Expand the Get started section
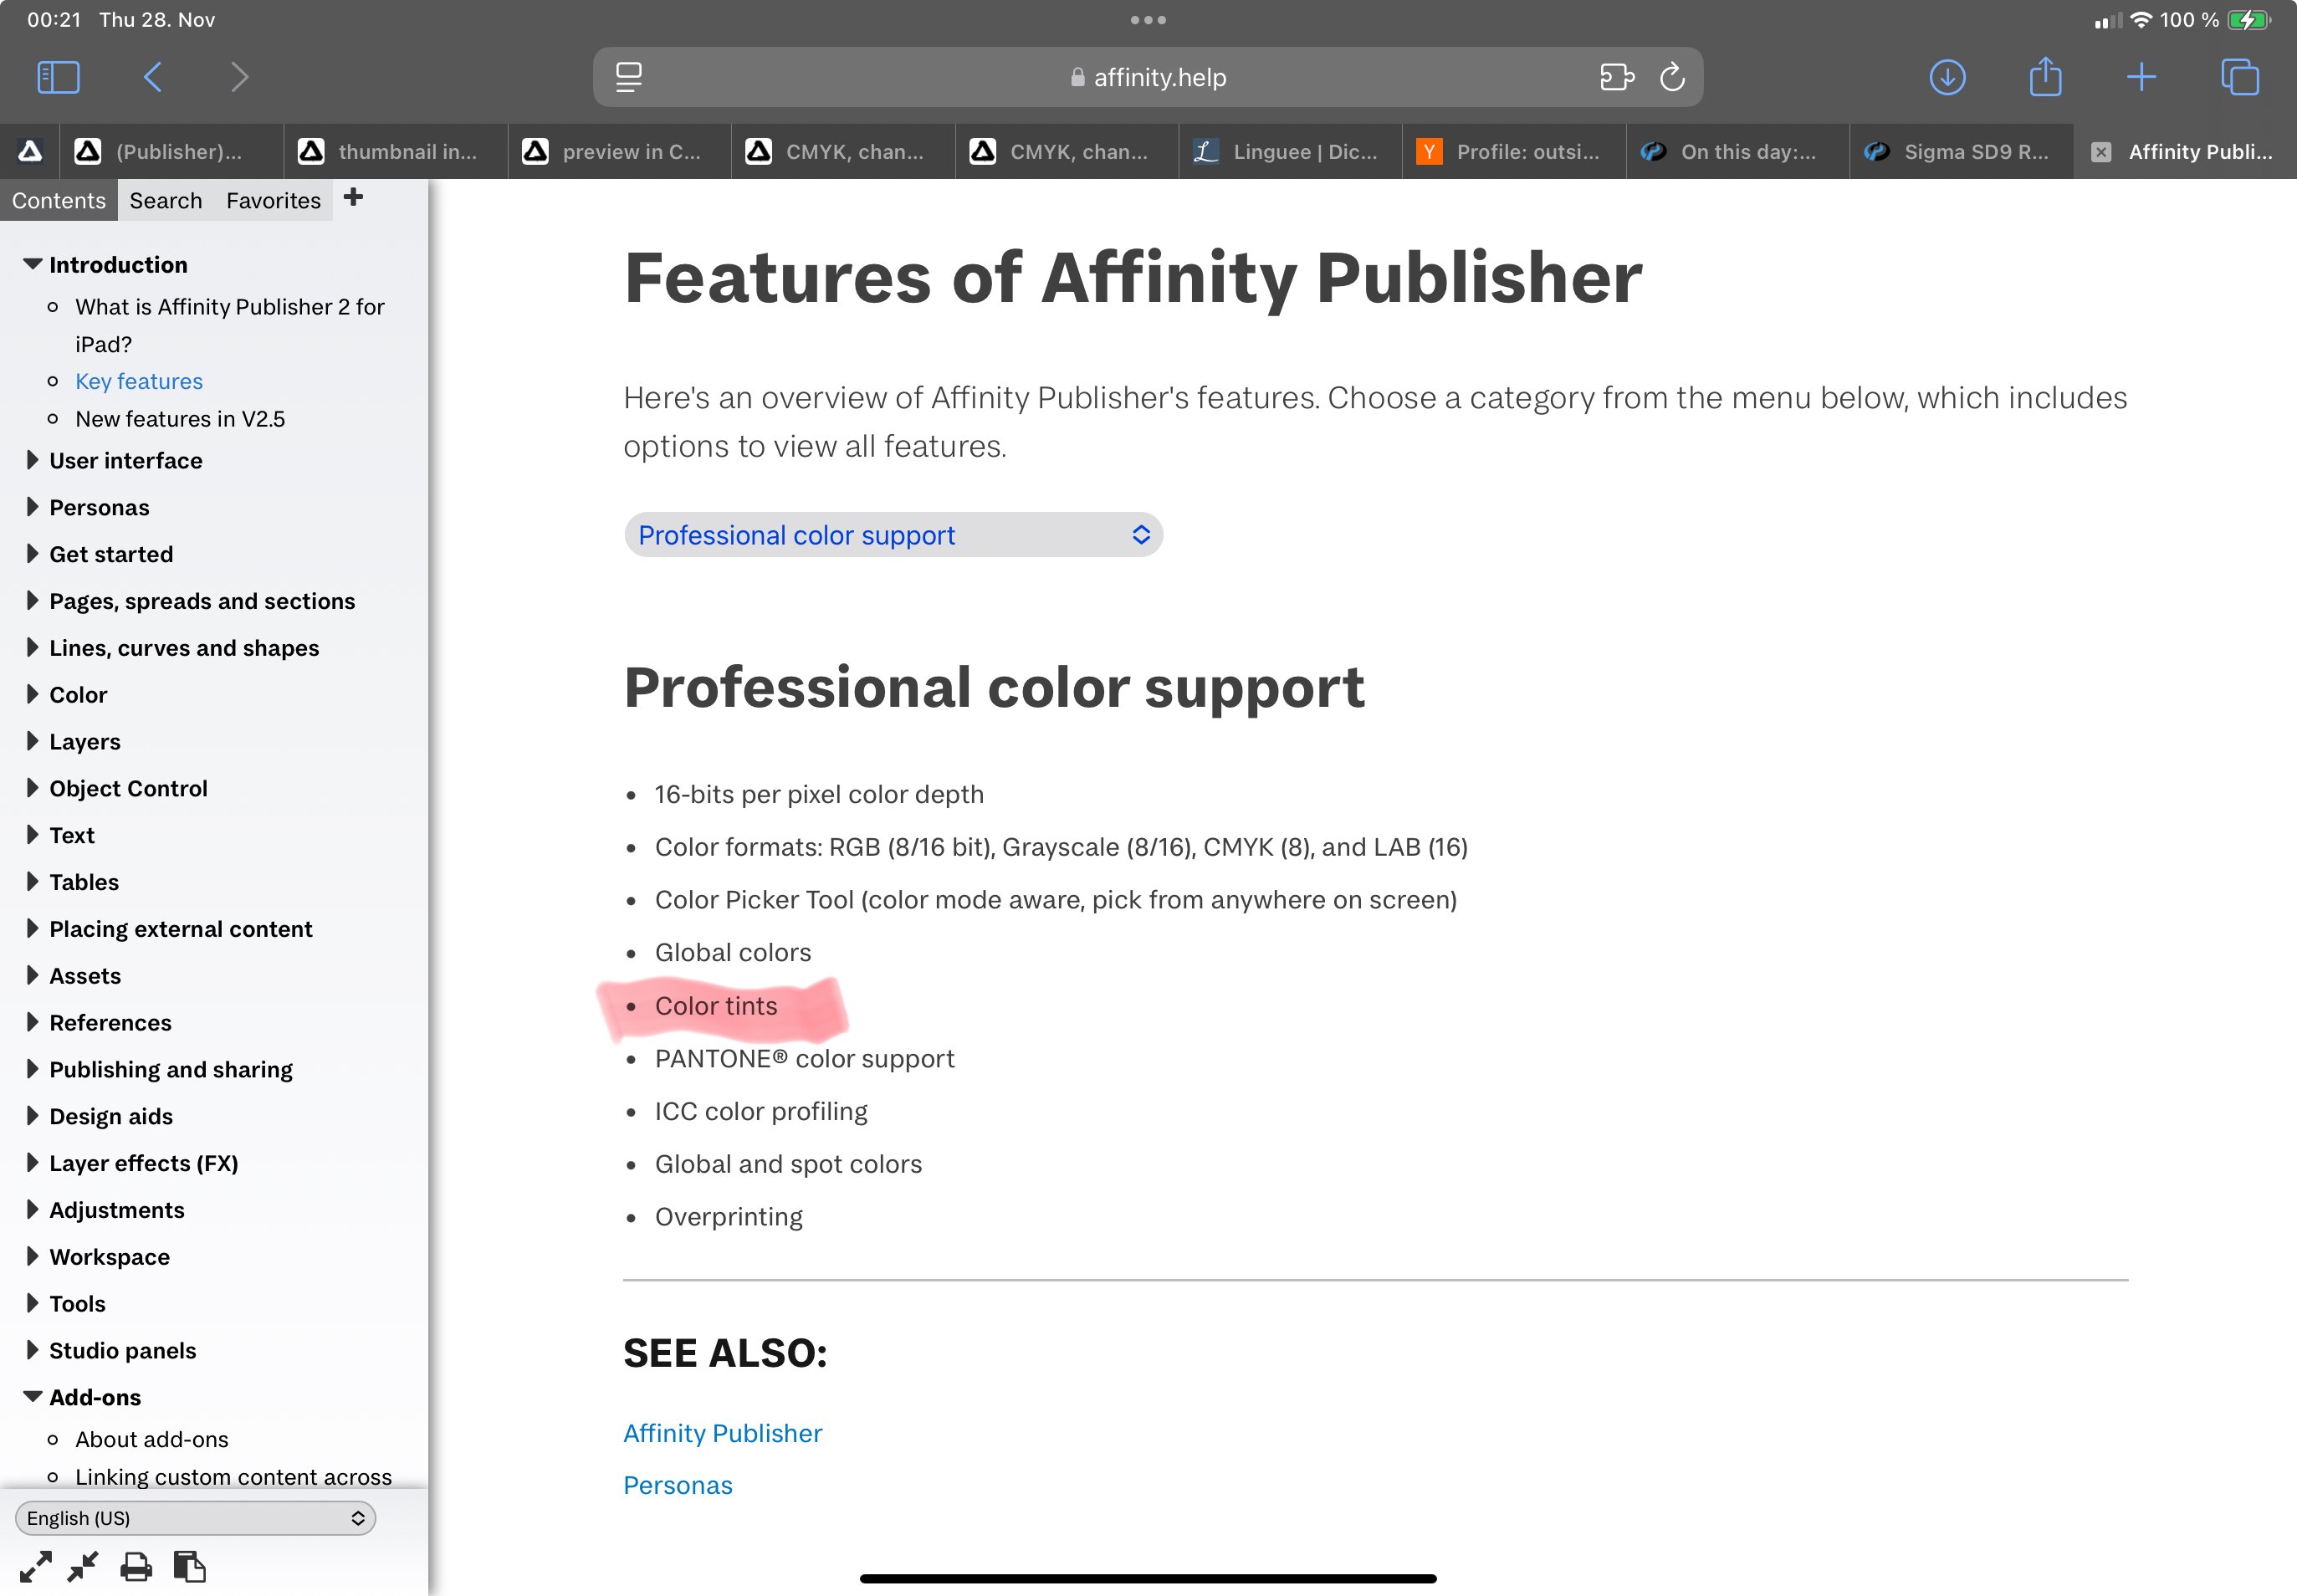This screenshot has width=2297, height=1596. pos(32,554)
